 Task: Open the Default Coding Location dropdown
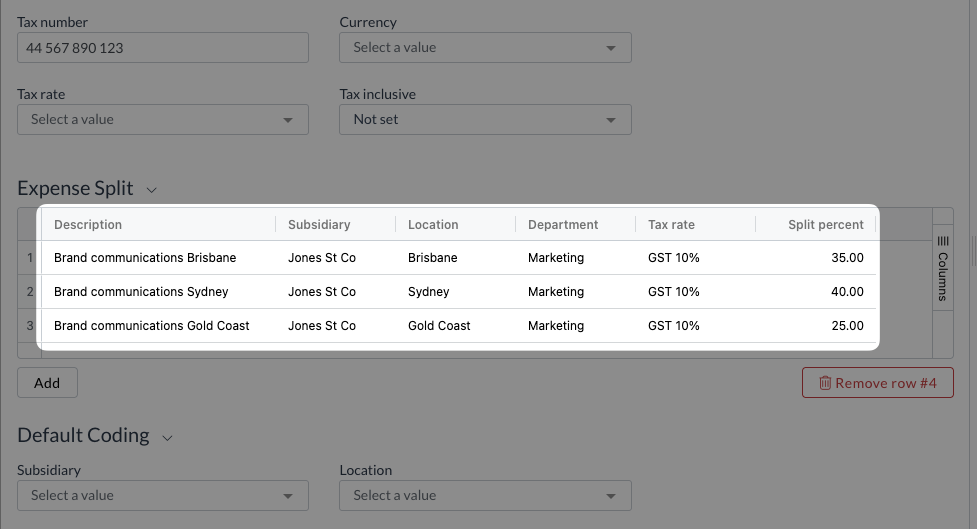pyautogui.click(x=485, y=495)
